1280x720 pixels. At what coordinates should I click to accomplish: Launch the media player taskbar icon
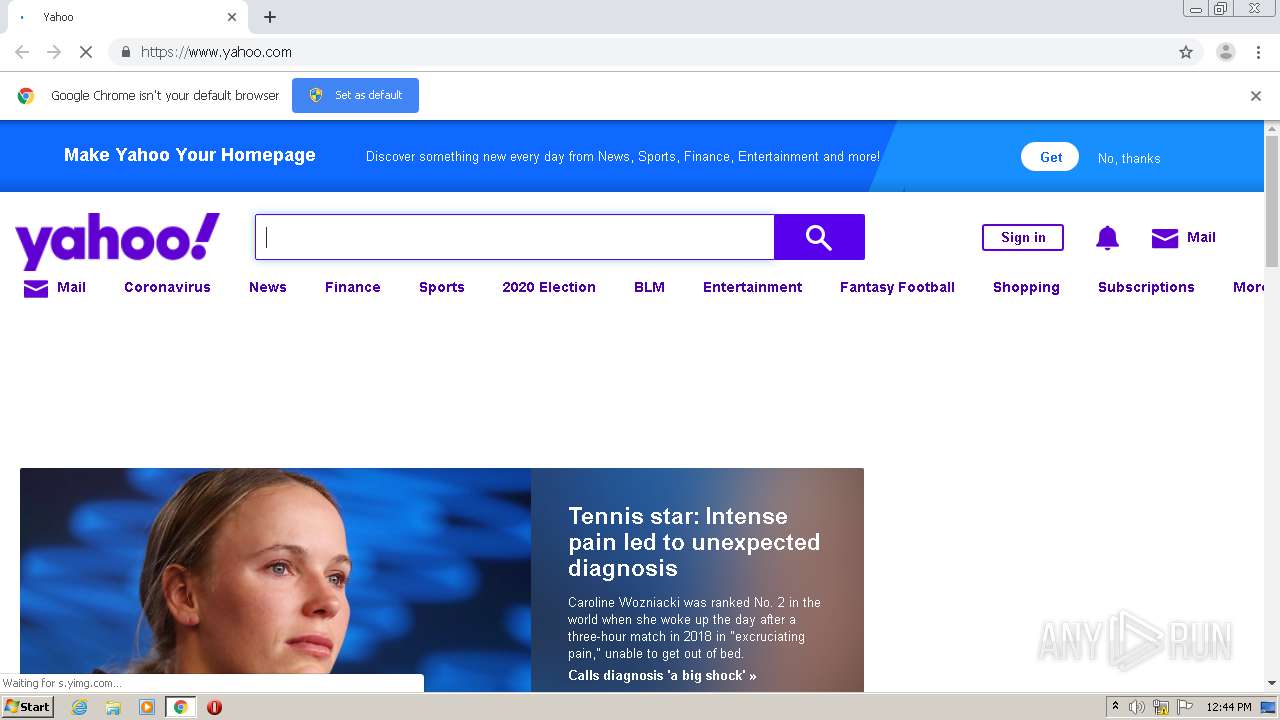[x=147, y=707]
